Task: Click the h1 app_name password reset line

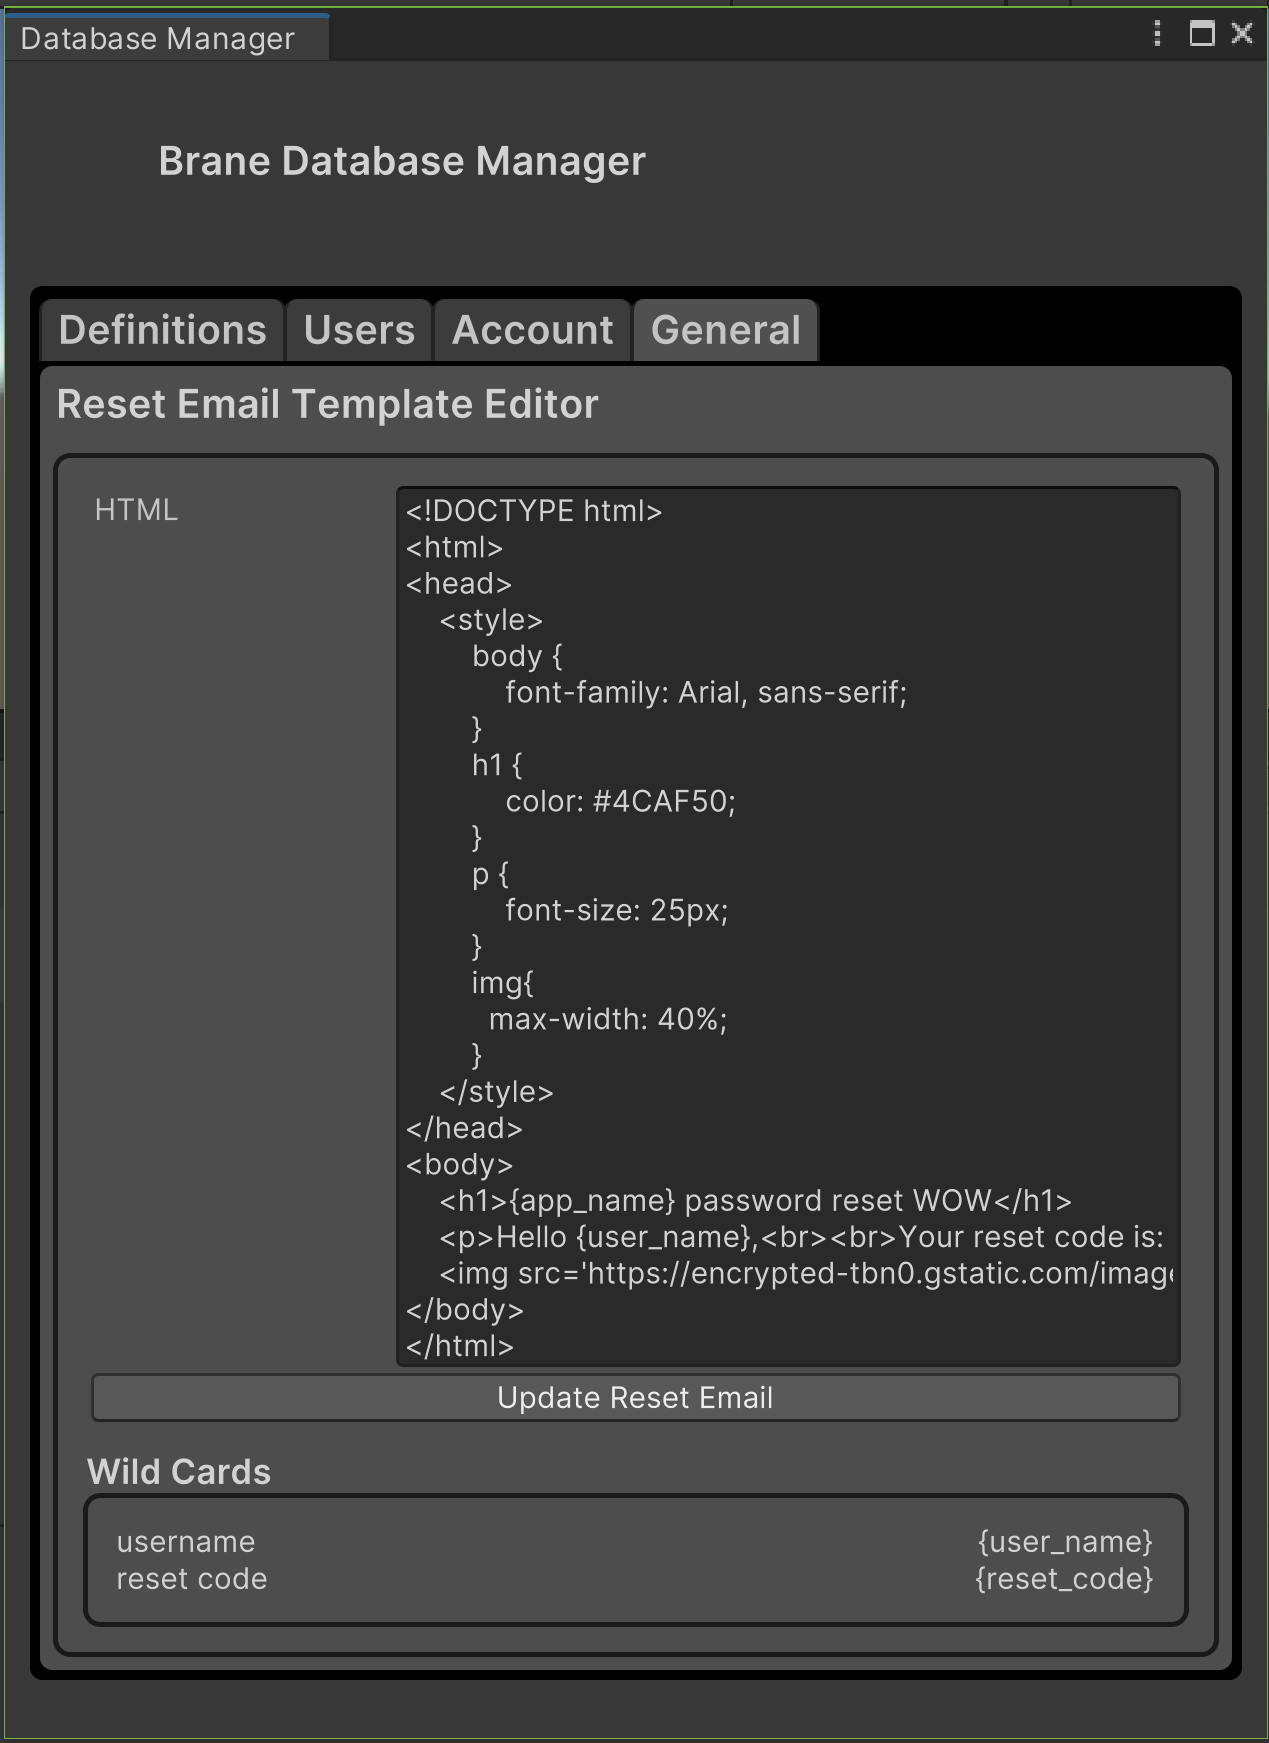Action: click(755, 1201)
